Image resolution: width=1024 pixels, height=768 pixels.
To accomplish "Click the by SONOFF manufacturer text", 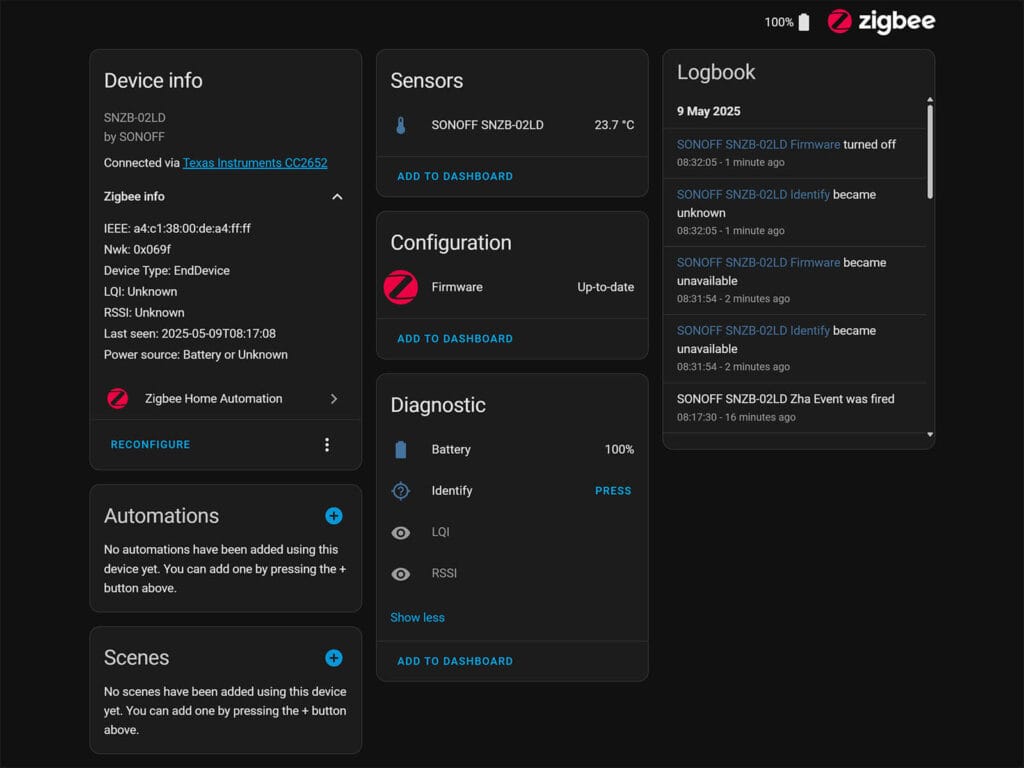I will point(134,136).
